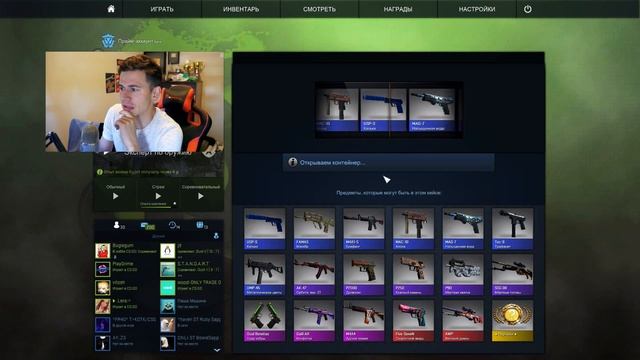Select the M4A1-S item tile
640x360 pixels.
point(364,229)
